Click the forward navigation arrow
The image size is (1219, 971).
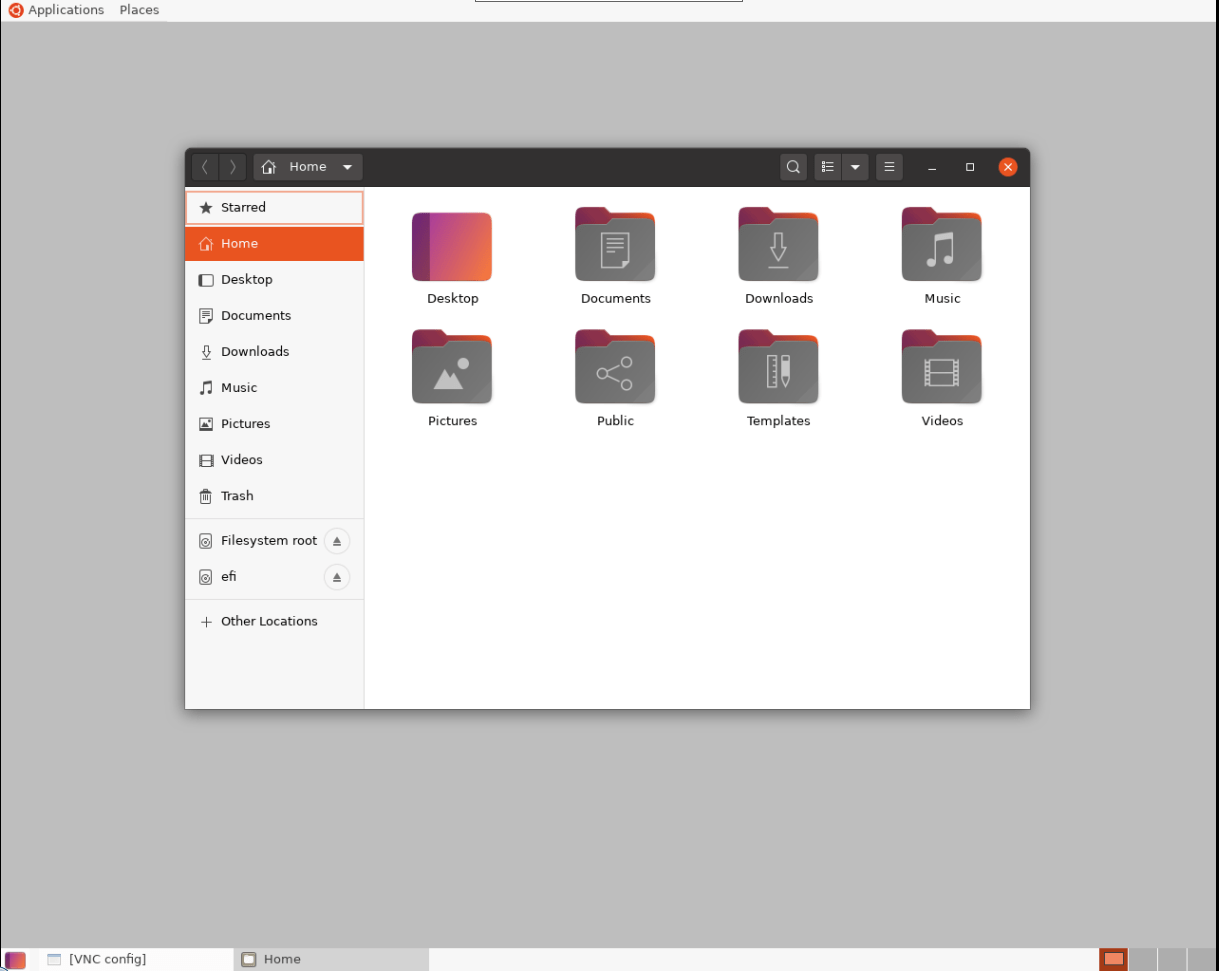tap(232, 167)
